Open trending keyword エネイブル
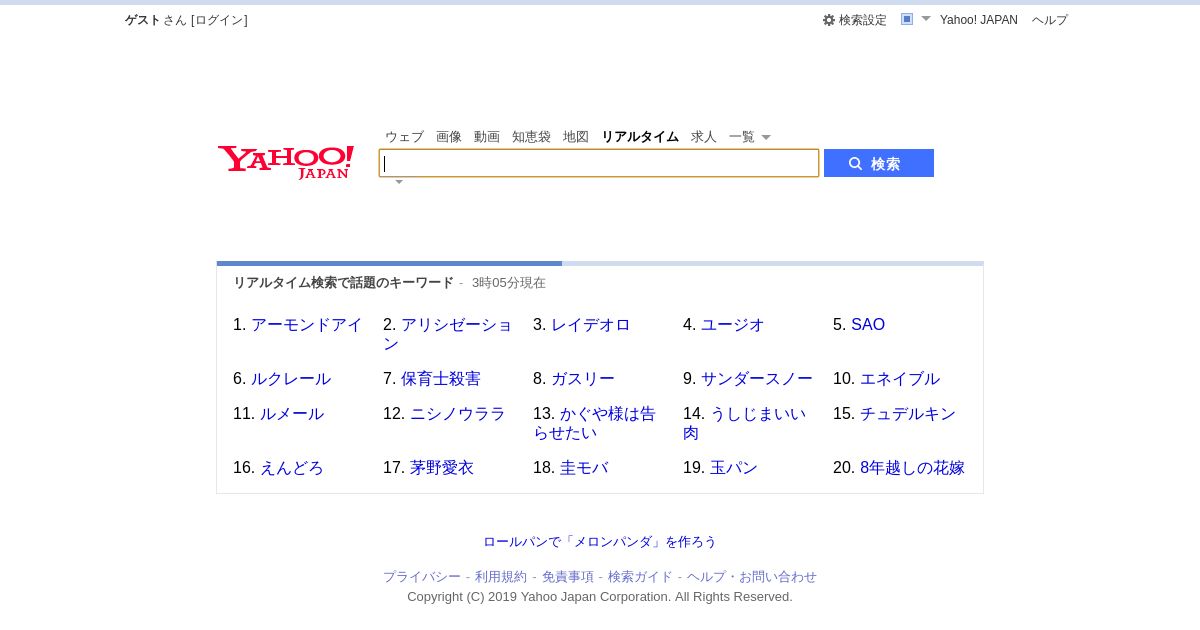This screenshot has width=1200, height=630. (900, 379)
